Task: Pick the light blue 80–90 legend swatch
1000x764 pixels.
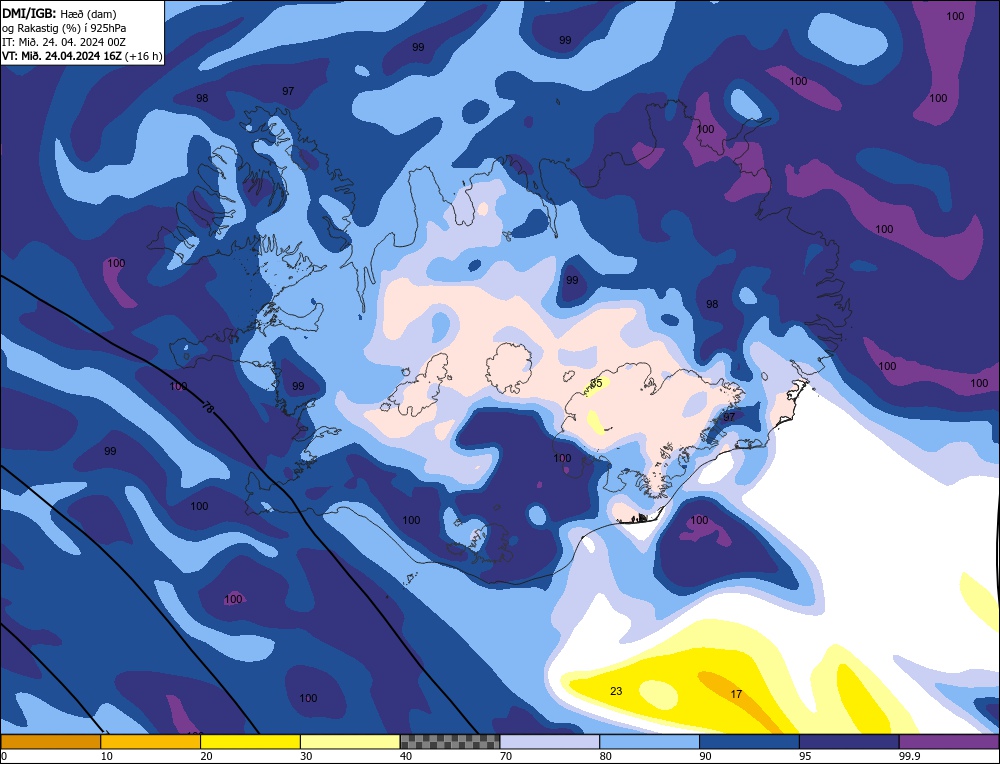Action: coord(649,741)
